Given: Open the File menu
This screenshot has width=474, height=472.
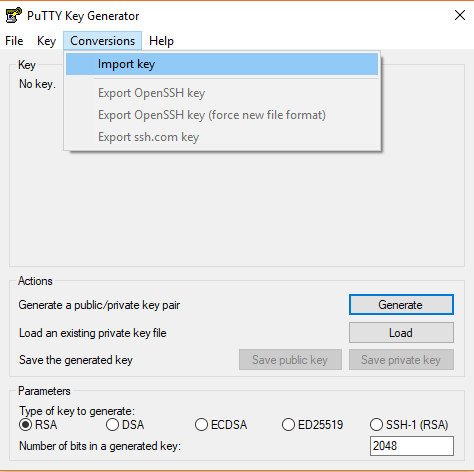Looking at the screenshot, I should click(14, 41).
